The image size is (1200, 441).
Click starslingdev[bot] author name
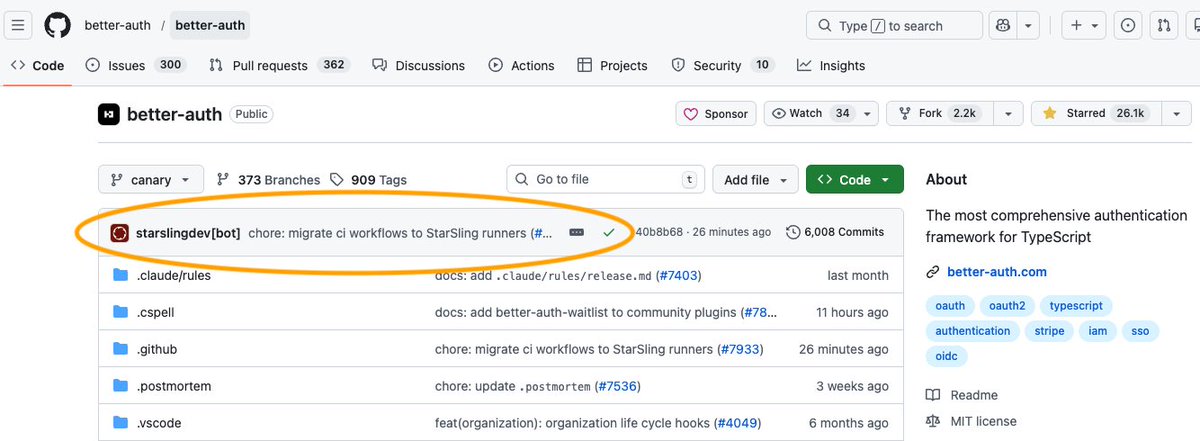[x=188, y=233]
